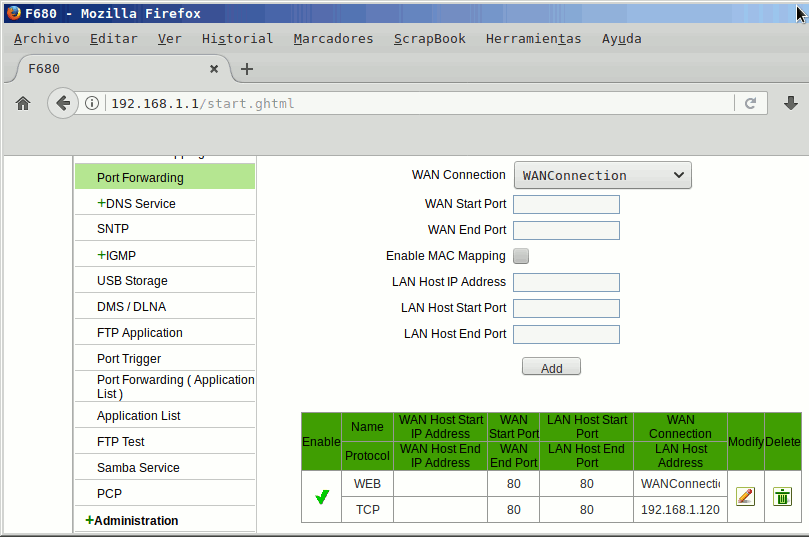Open DMS / DLNA page
The image size is (809, 537).
(x=132, y=306)
